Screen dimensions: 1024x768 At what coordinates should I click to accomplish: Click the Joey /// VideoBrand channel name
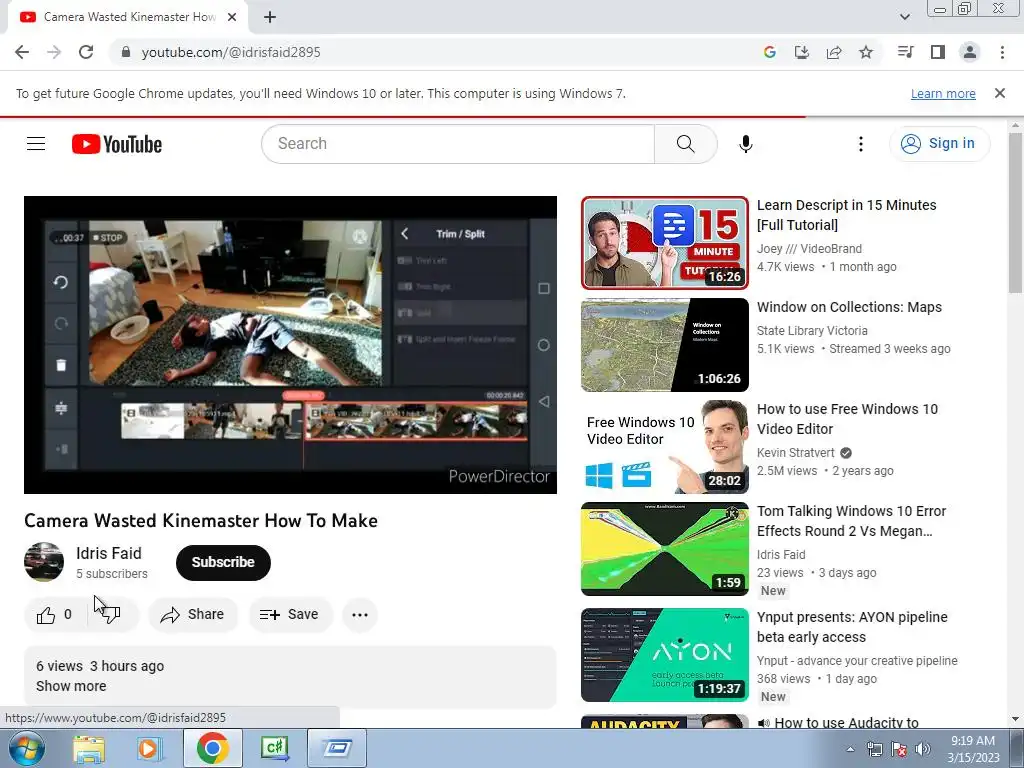click(x=809, y=249)
